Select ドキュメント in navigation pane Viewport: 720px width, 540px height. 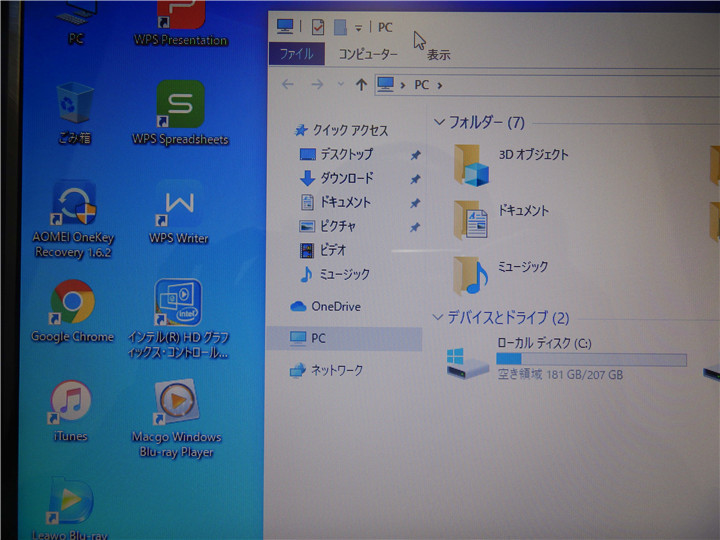pyautogui.click(x=335, y=202)
